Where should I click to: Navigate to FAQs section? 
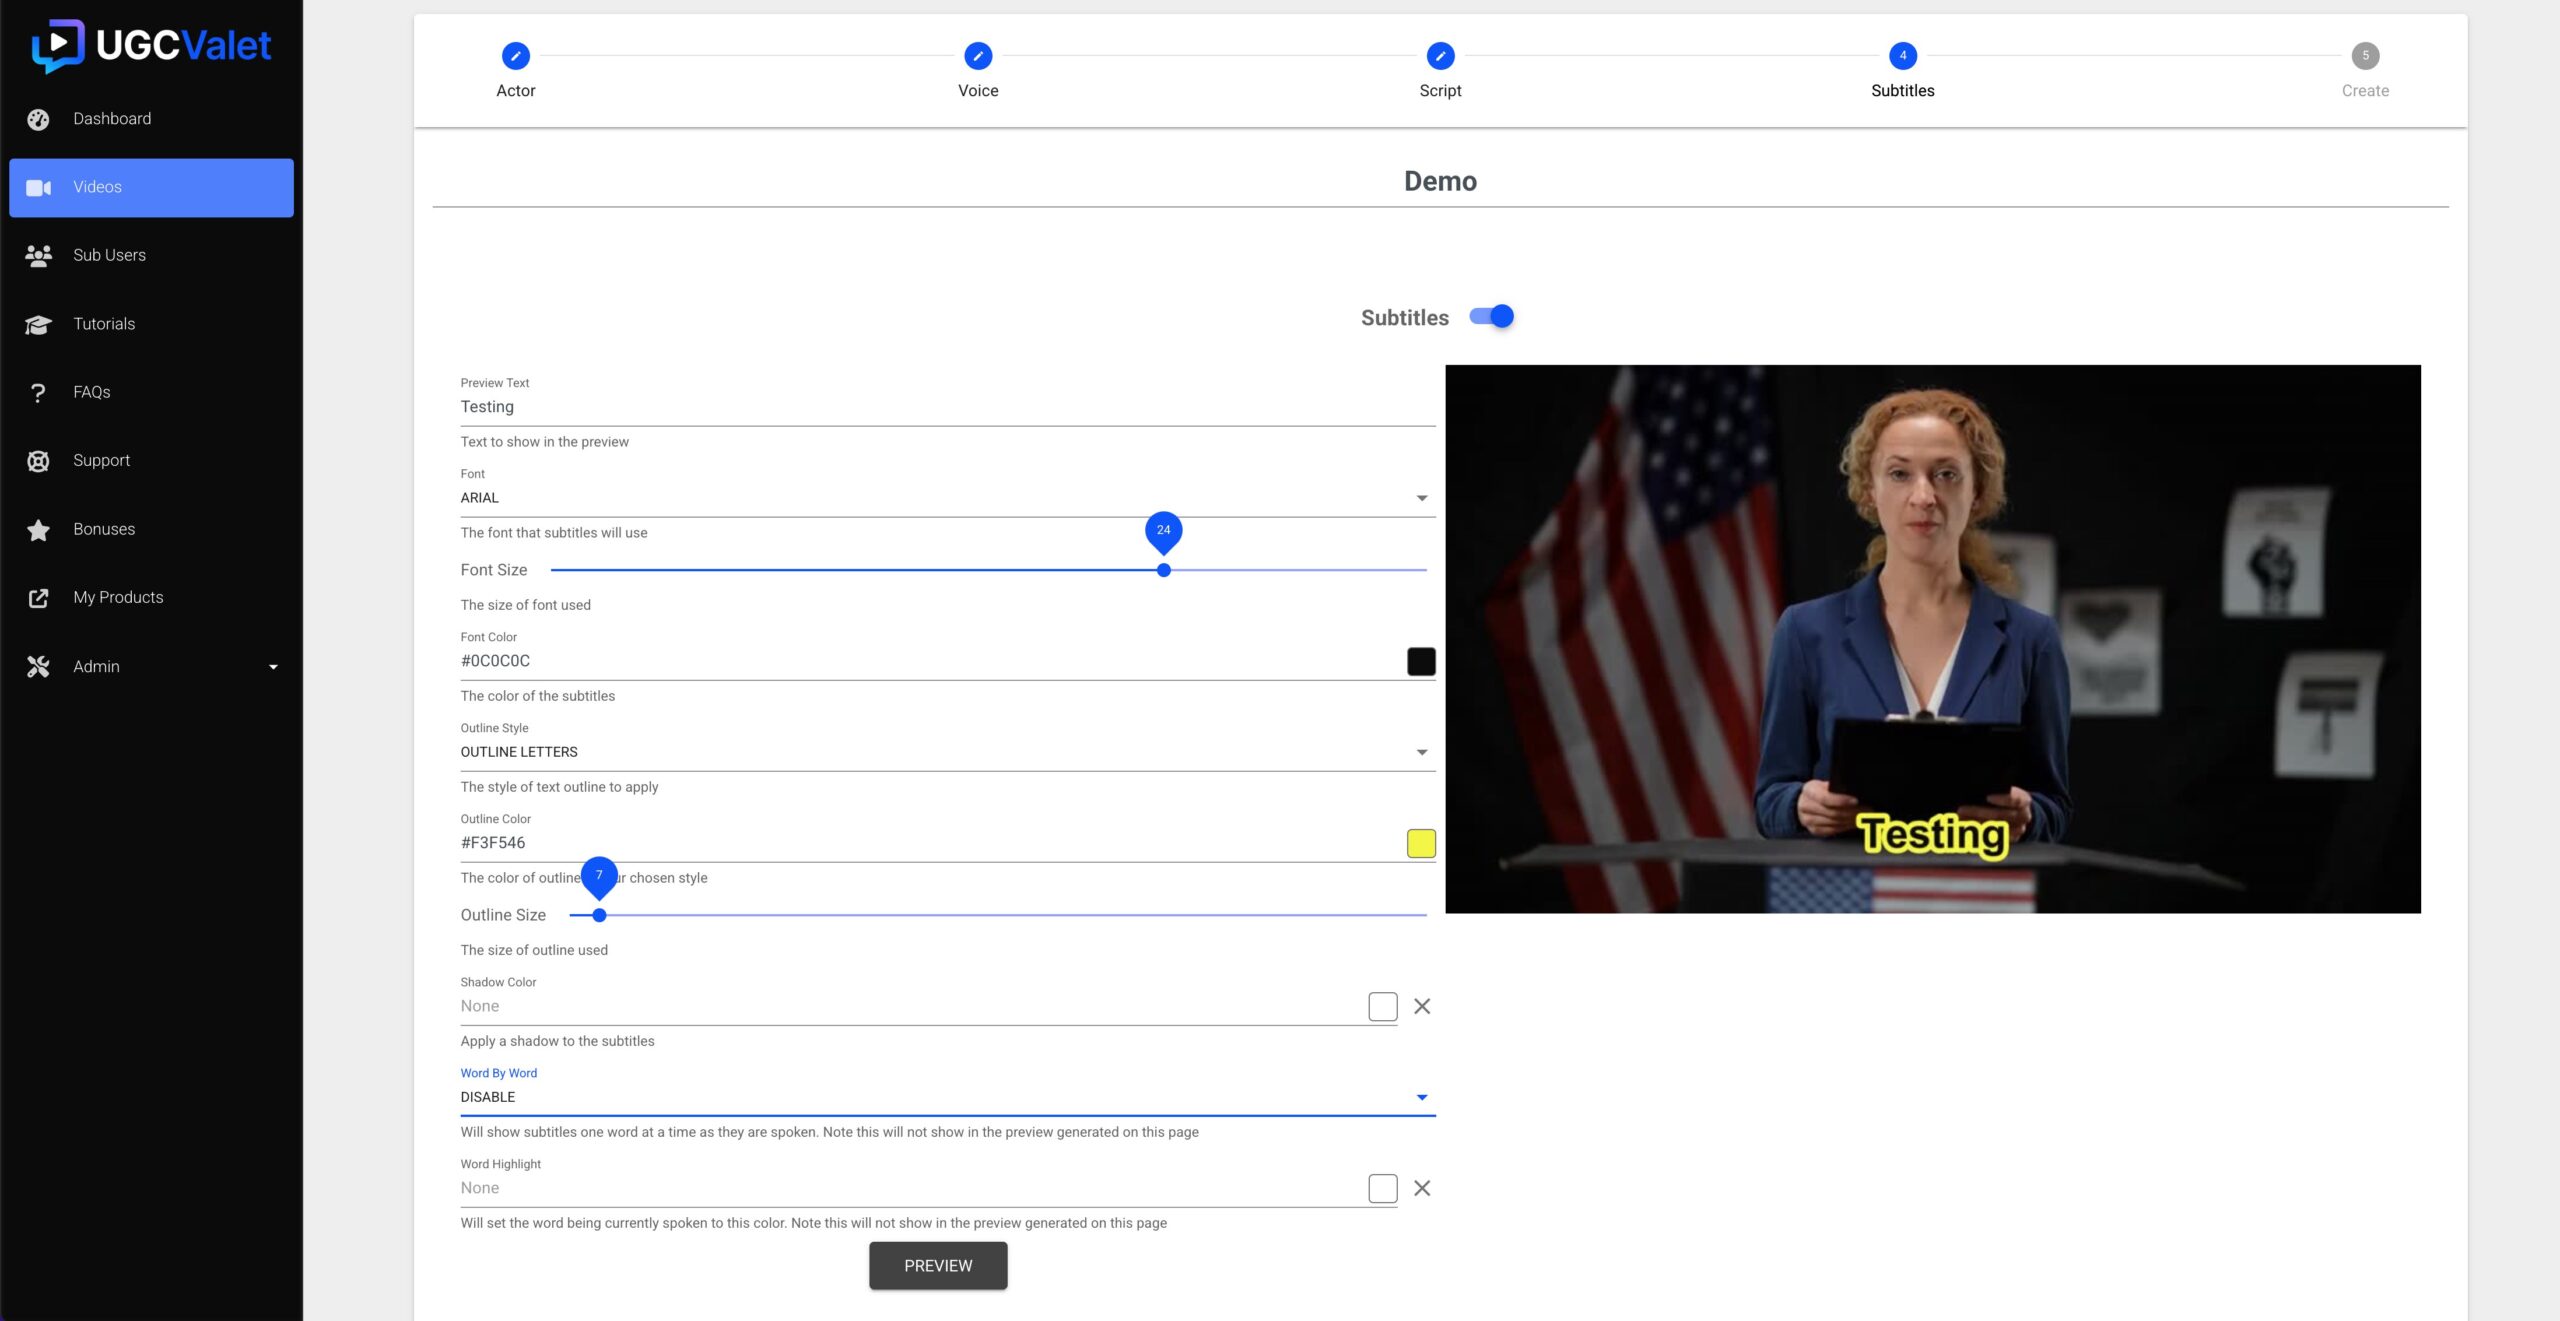coord(91,391)
